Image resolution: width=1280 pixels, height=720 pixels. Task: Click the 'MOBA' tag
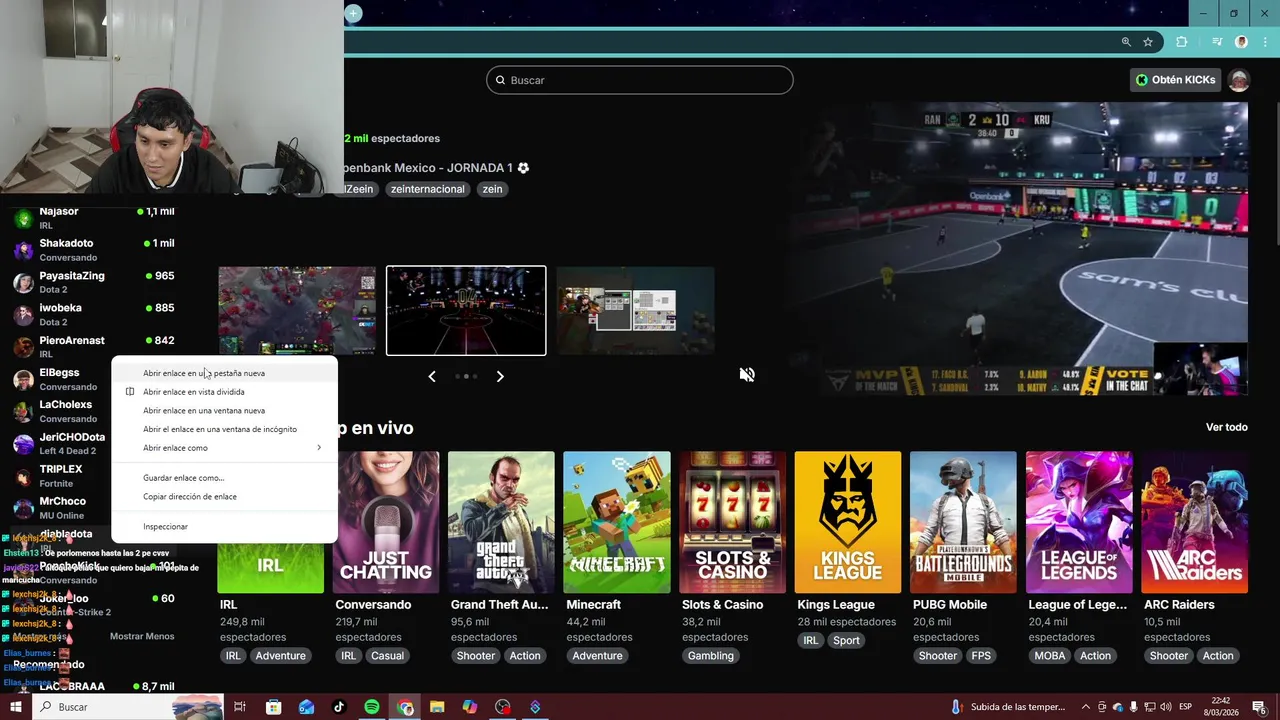[x=1050, y=656]
